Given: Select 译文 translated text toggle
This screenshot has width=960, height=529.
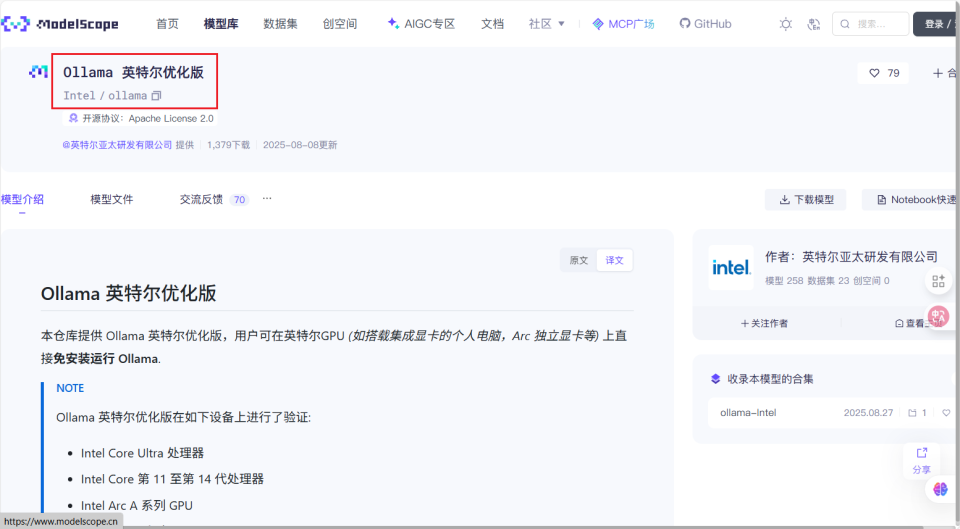Looking at the screenshot, I should click(614, 260).
